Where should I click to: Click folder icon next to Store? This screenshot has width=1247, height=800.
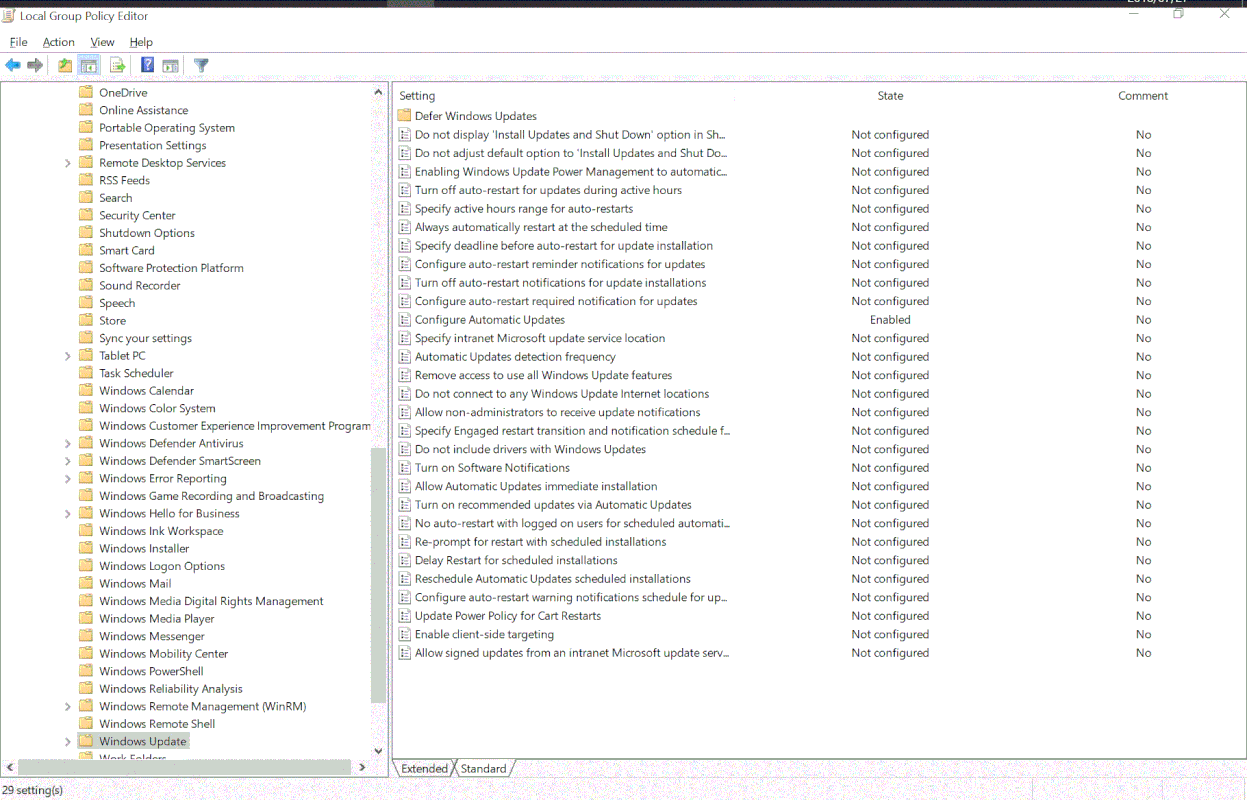(x=86, y=321)
